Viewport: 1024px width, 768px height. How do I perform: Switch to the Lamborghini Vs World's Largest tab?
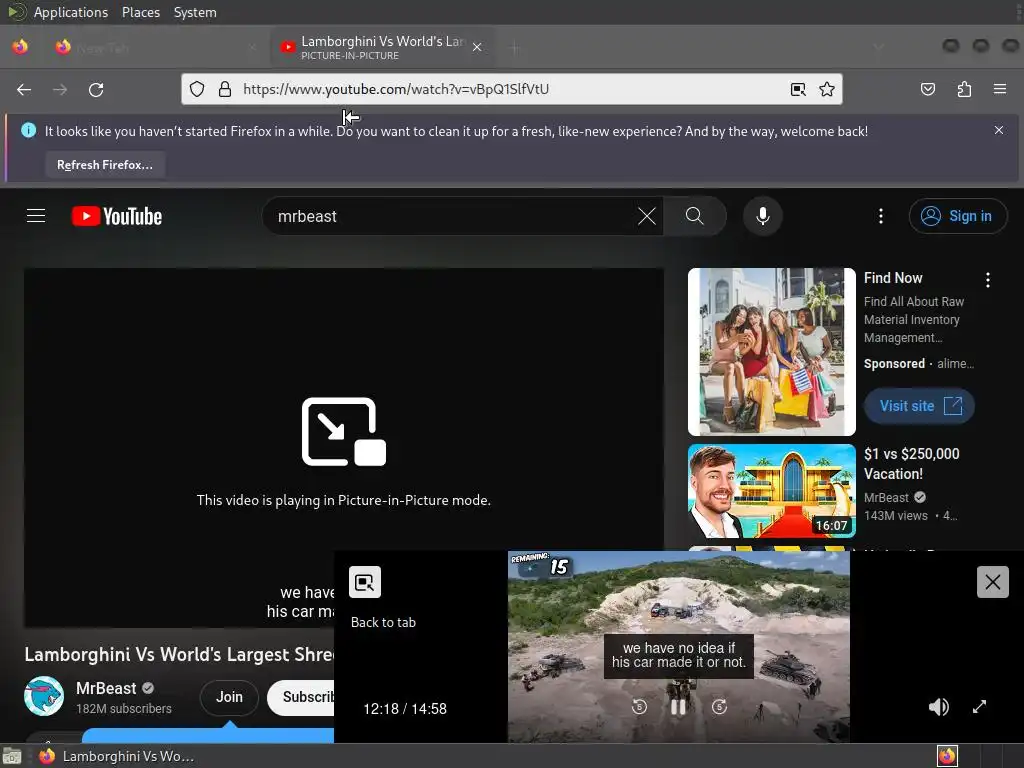382,47
